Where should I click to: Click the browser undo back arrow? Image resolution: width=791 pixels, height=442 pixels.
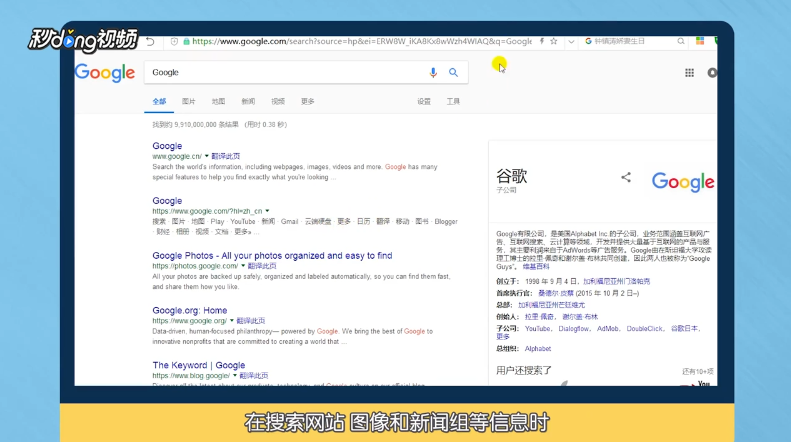(x=150, y=41)
